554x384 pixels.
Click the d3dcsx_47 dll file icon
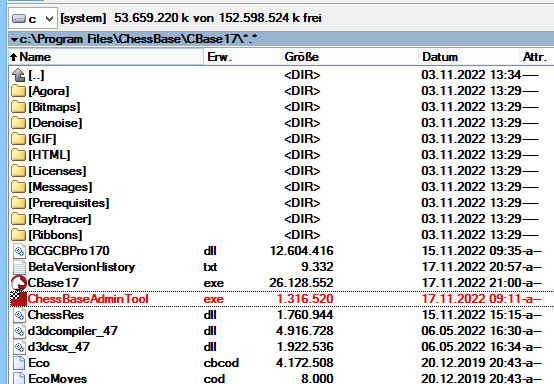19,347
